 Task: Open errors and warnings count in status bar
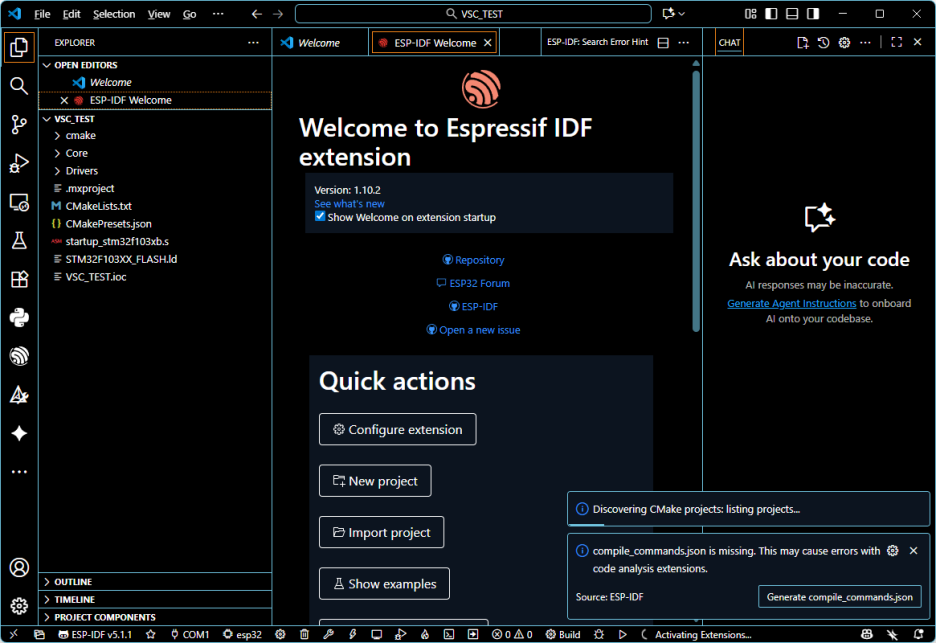point(512,634)
